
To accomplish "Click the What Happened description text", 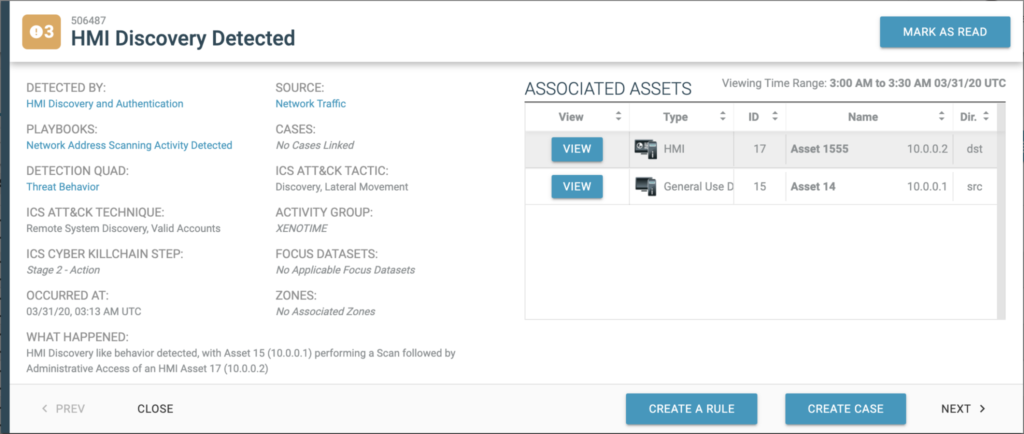I will (240, 361).
